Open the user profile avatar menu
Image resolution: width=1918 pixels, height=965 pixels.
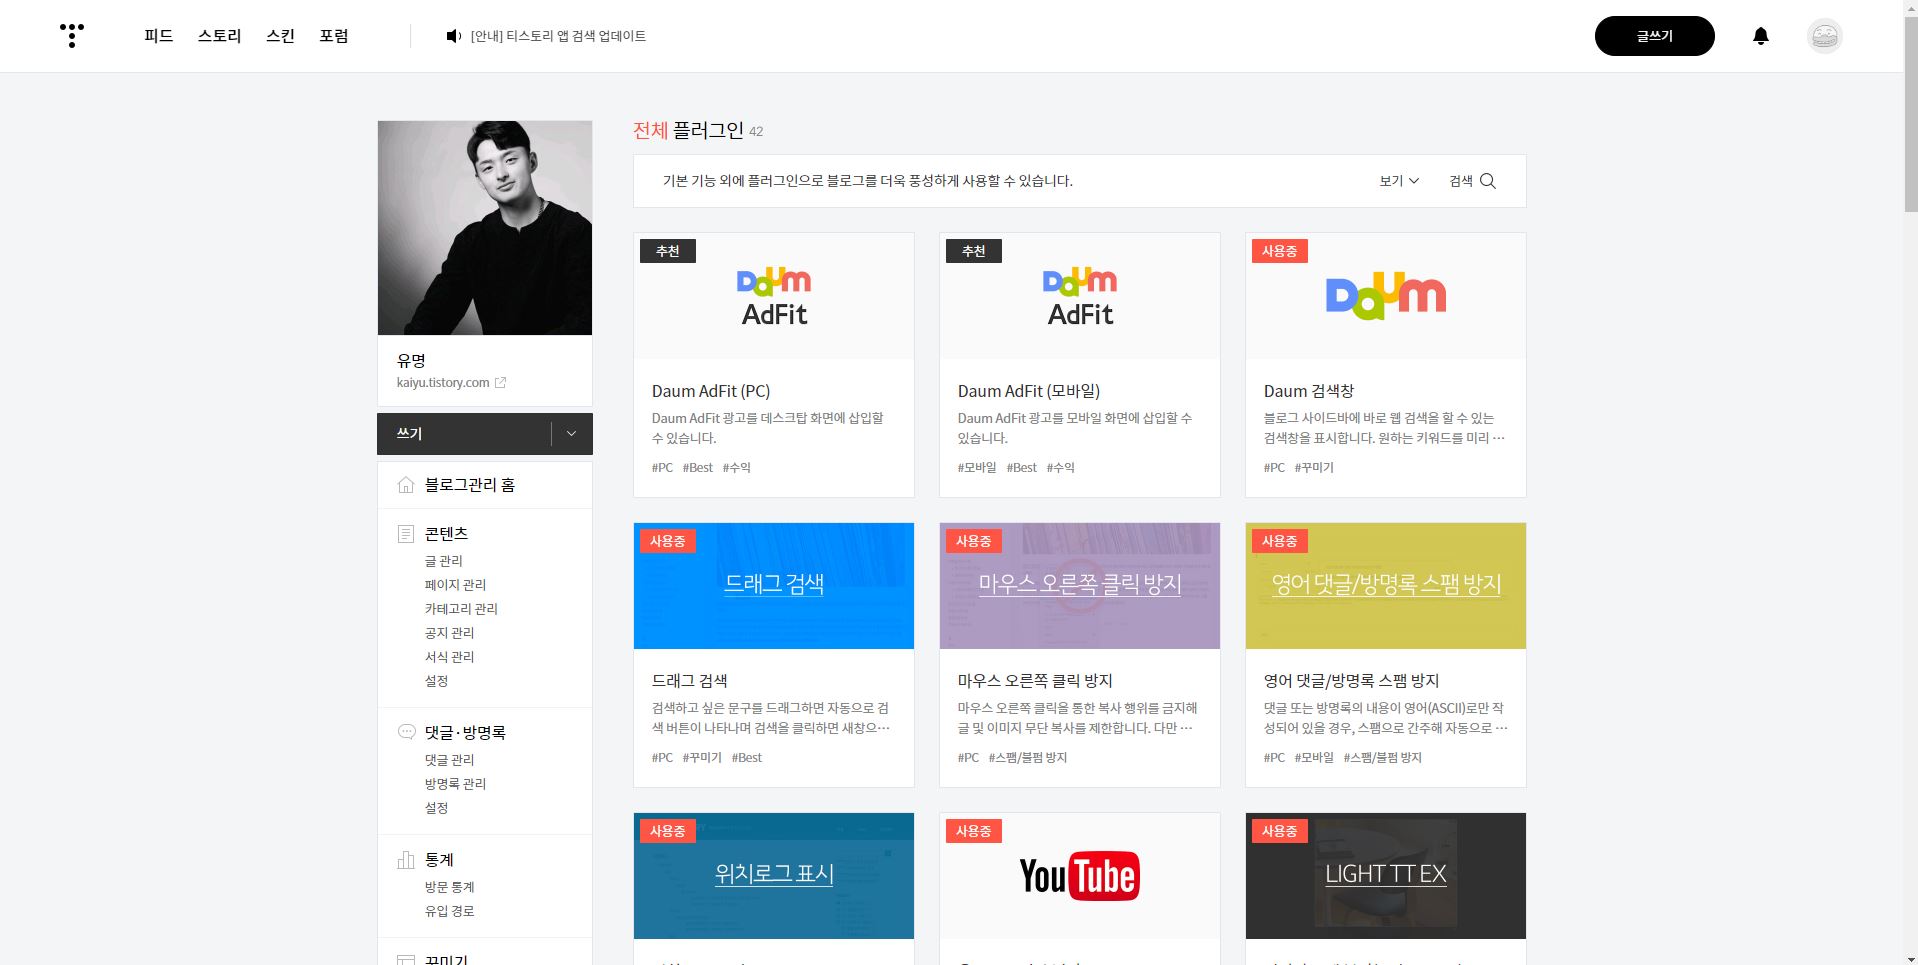1825,36
